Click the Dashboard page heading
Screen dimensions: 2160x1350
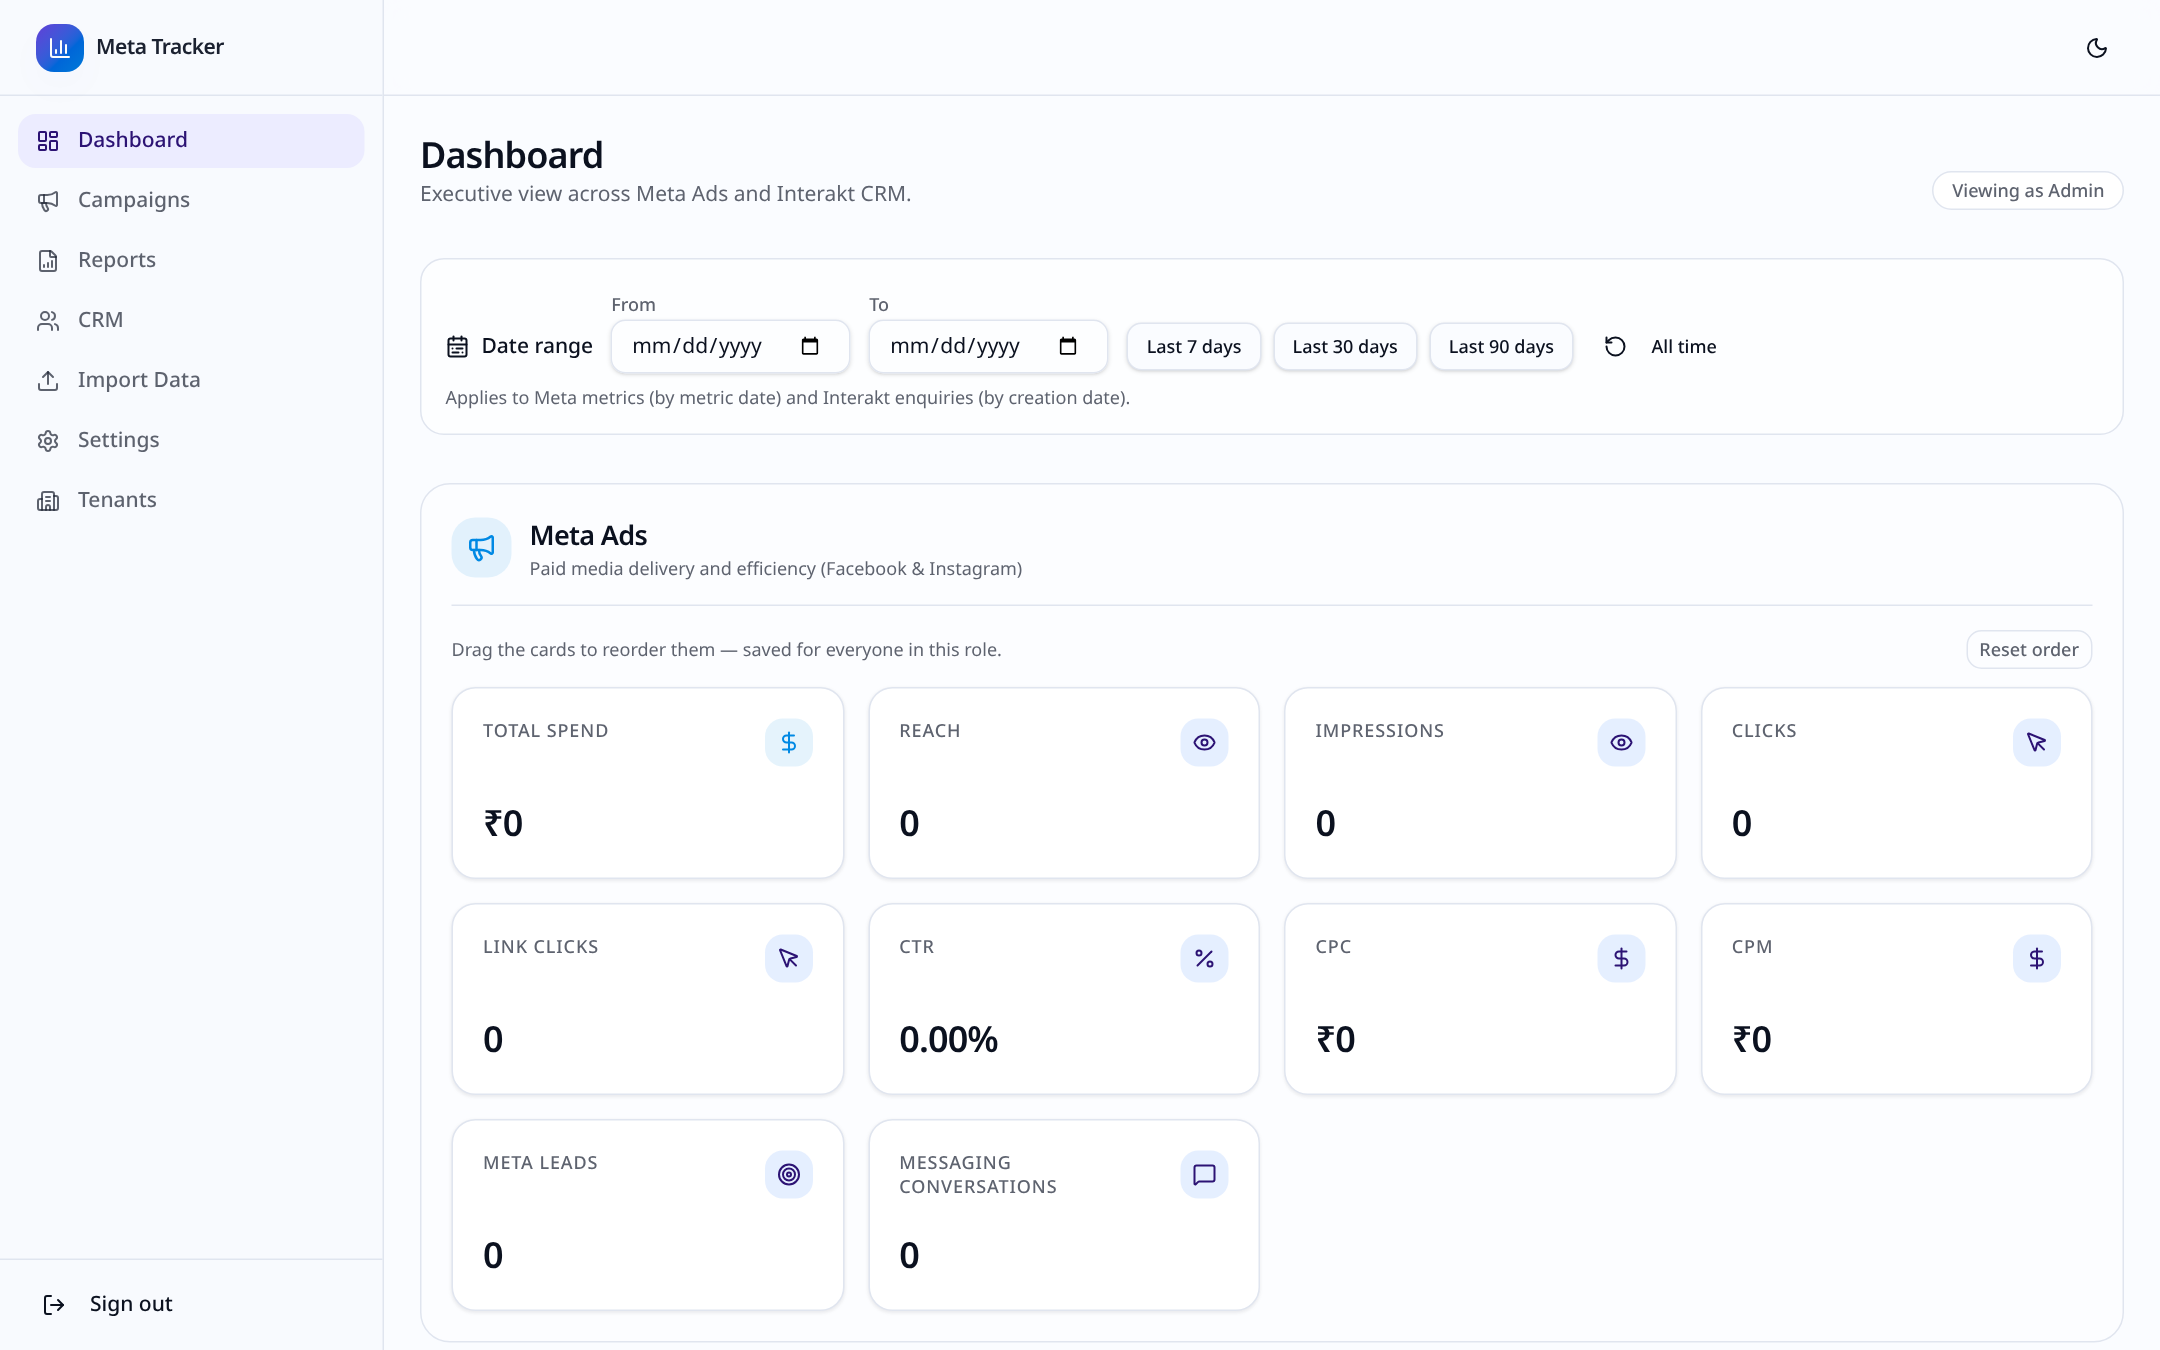coord(512,156)
